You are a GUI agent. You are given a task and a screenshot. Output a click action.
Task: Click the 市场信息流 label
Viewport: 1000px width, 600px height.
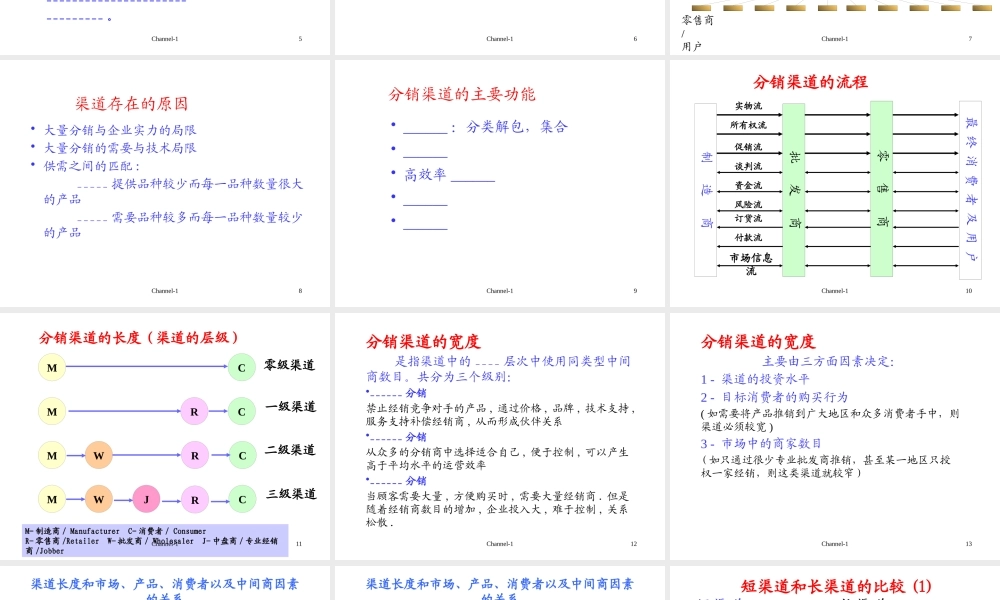[x=751, y=263]
